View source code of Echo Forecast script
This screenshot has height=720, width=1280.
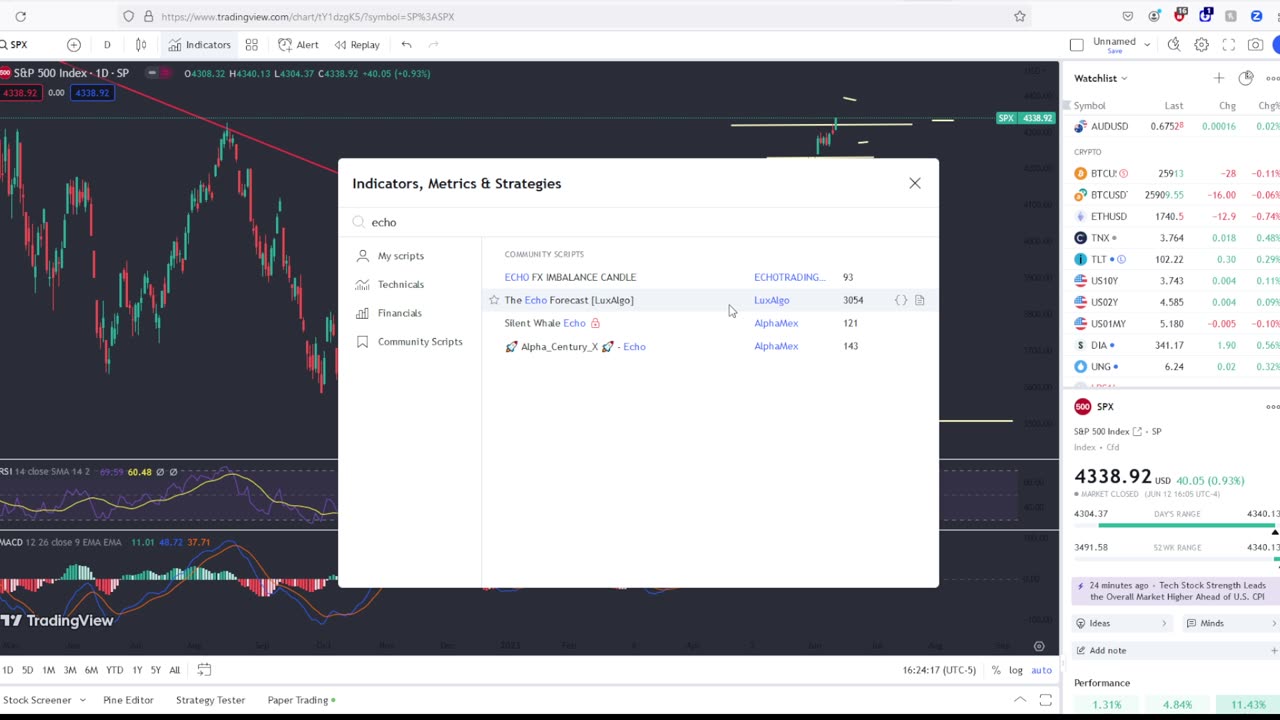[901, 300]
